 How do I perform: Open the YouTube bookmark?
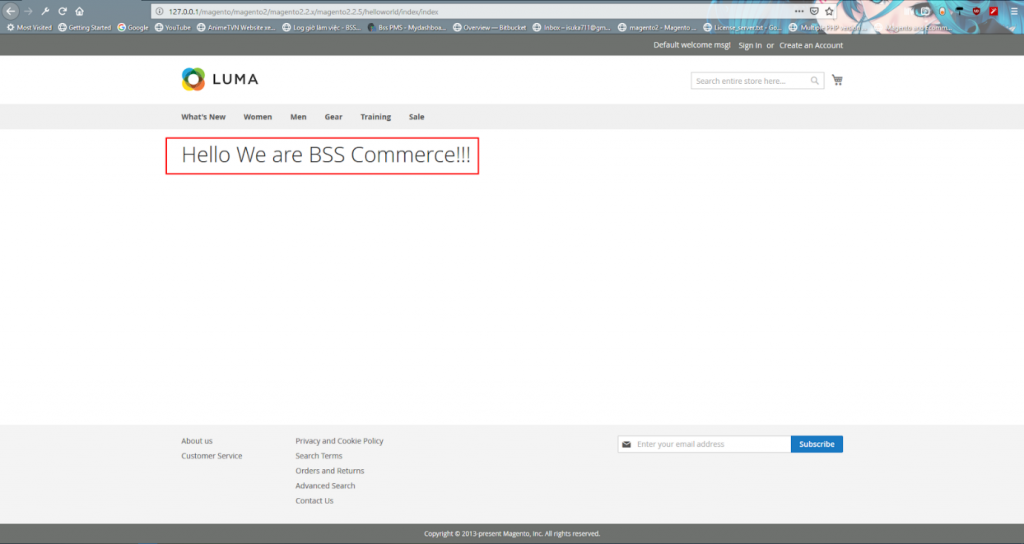(x=172, y=27)
